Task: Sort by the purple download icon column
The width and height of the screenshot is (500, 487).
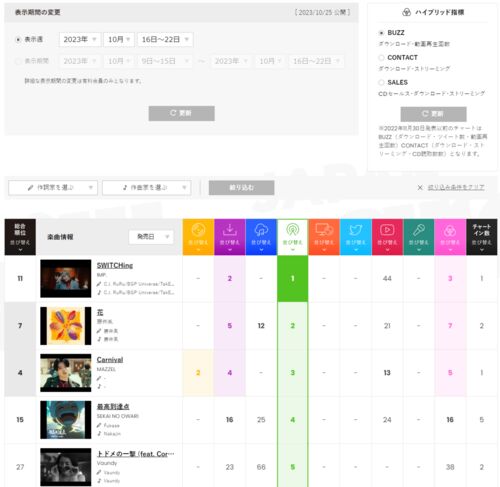Action: [230, 237]
